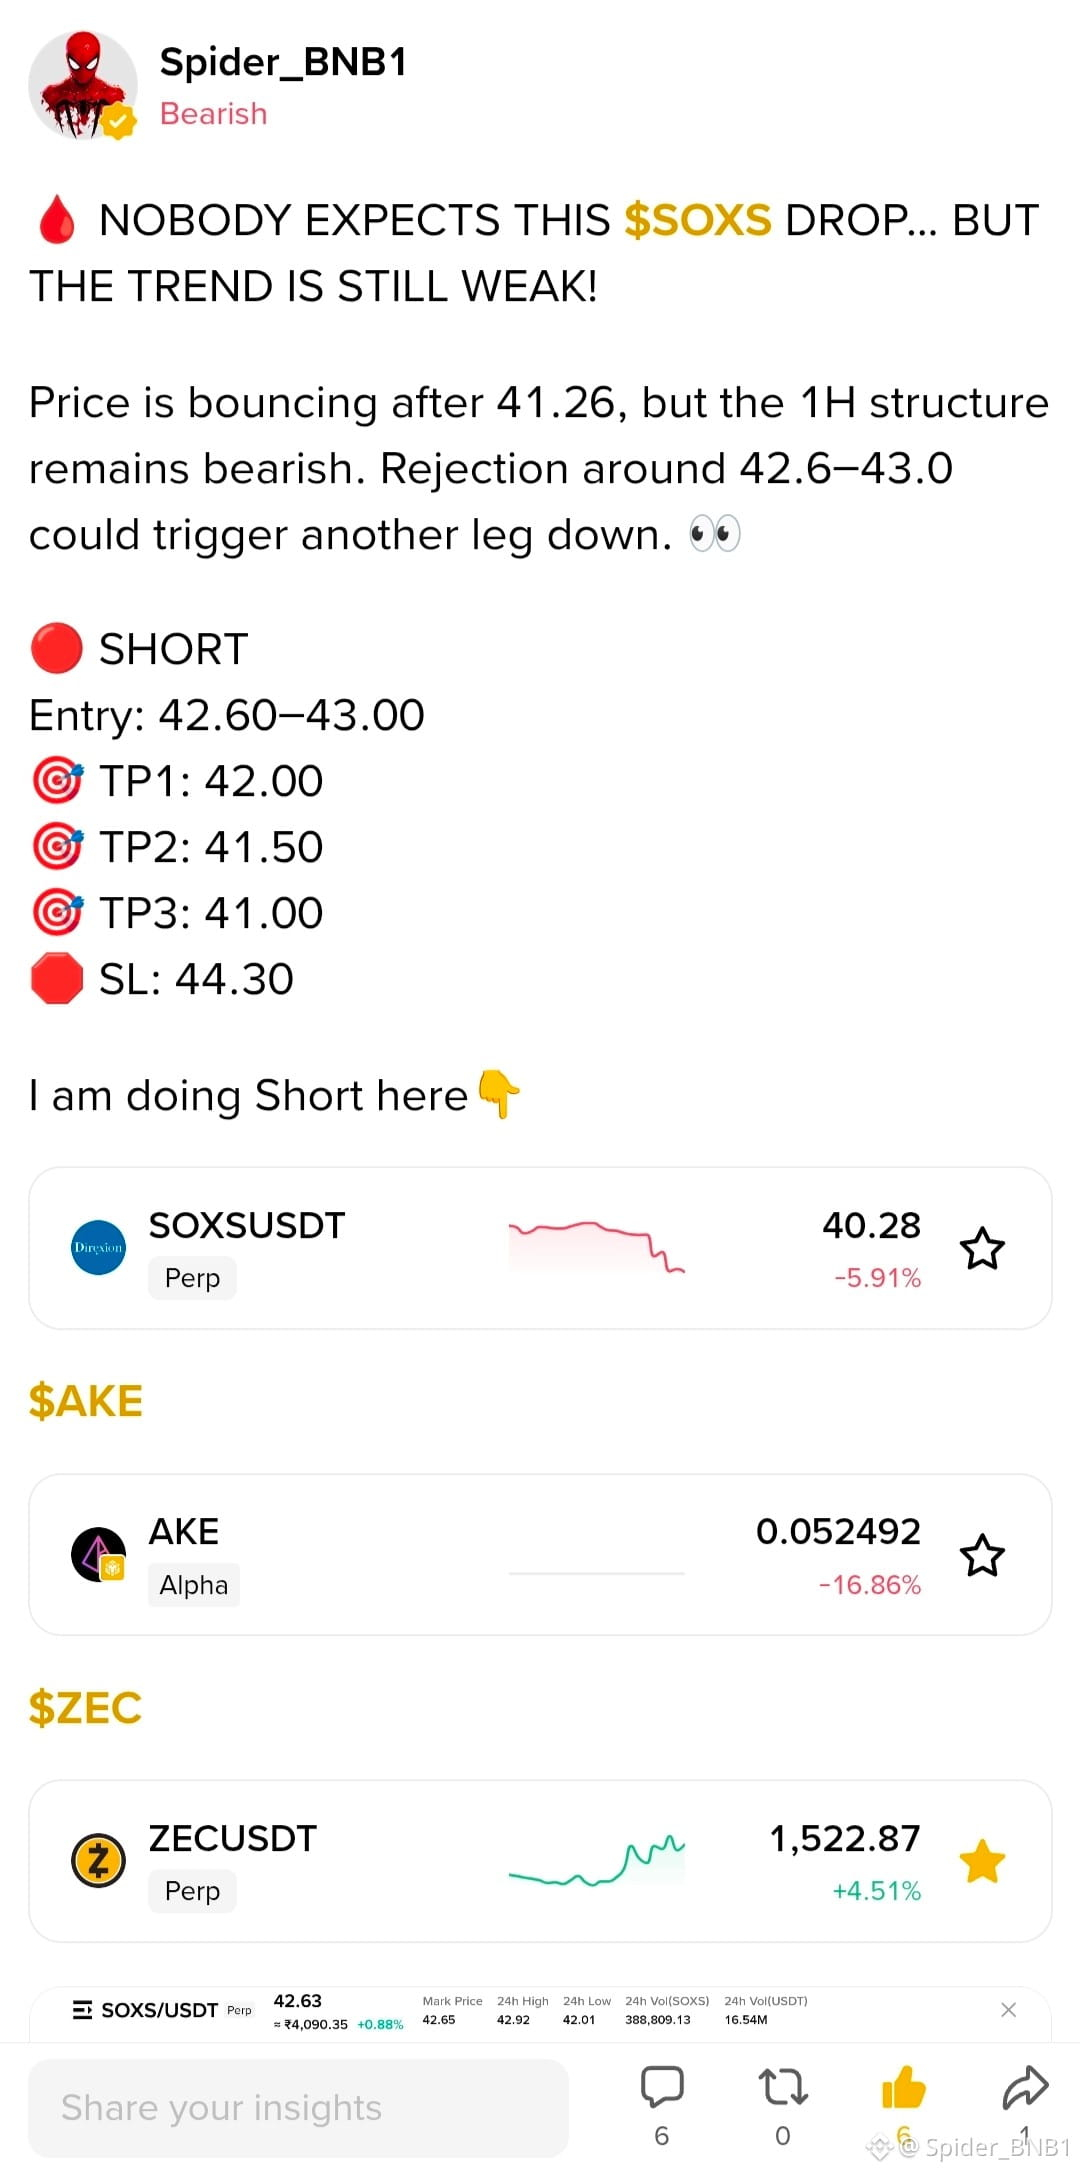Tap the share arrow icon
The height and width of the screenshot is (2172, 1080).
coord(1025,2087)
